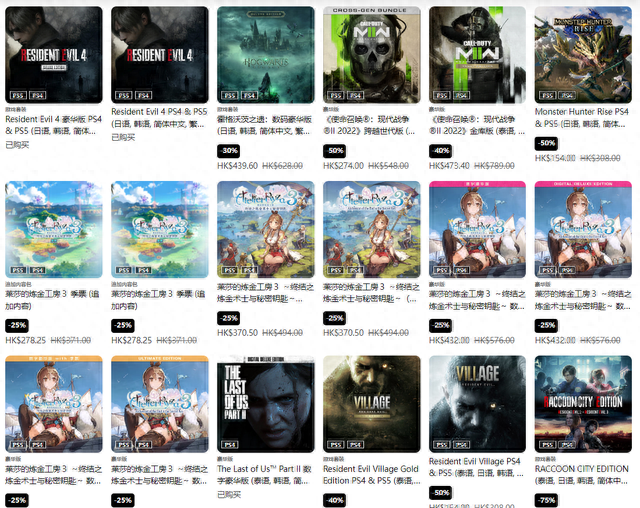Open the 霍格沃茨之遗:数码豪华版 title link
Viewport: 640px width, 508px height.
(264, 125)
